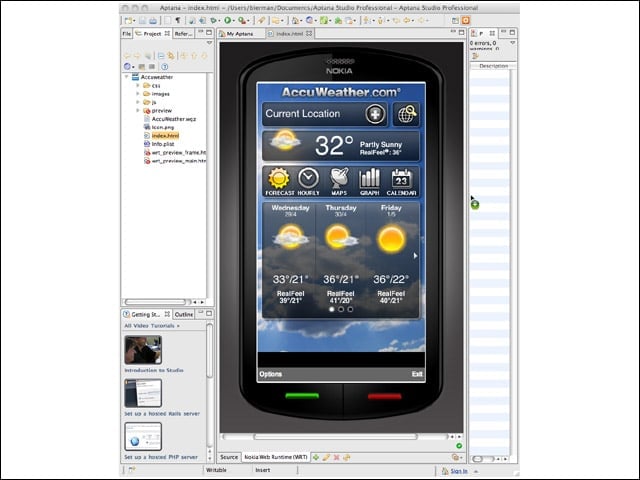Click the globe browser icon in main toolbar
Viewport: 640px width, 480px height.
pyautogui.click(x=309, y=20)
